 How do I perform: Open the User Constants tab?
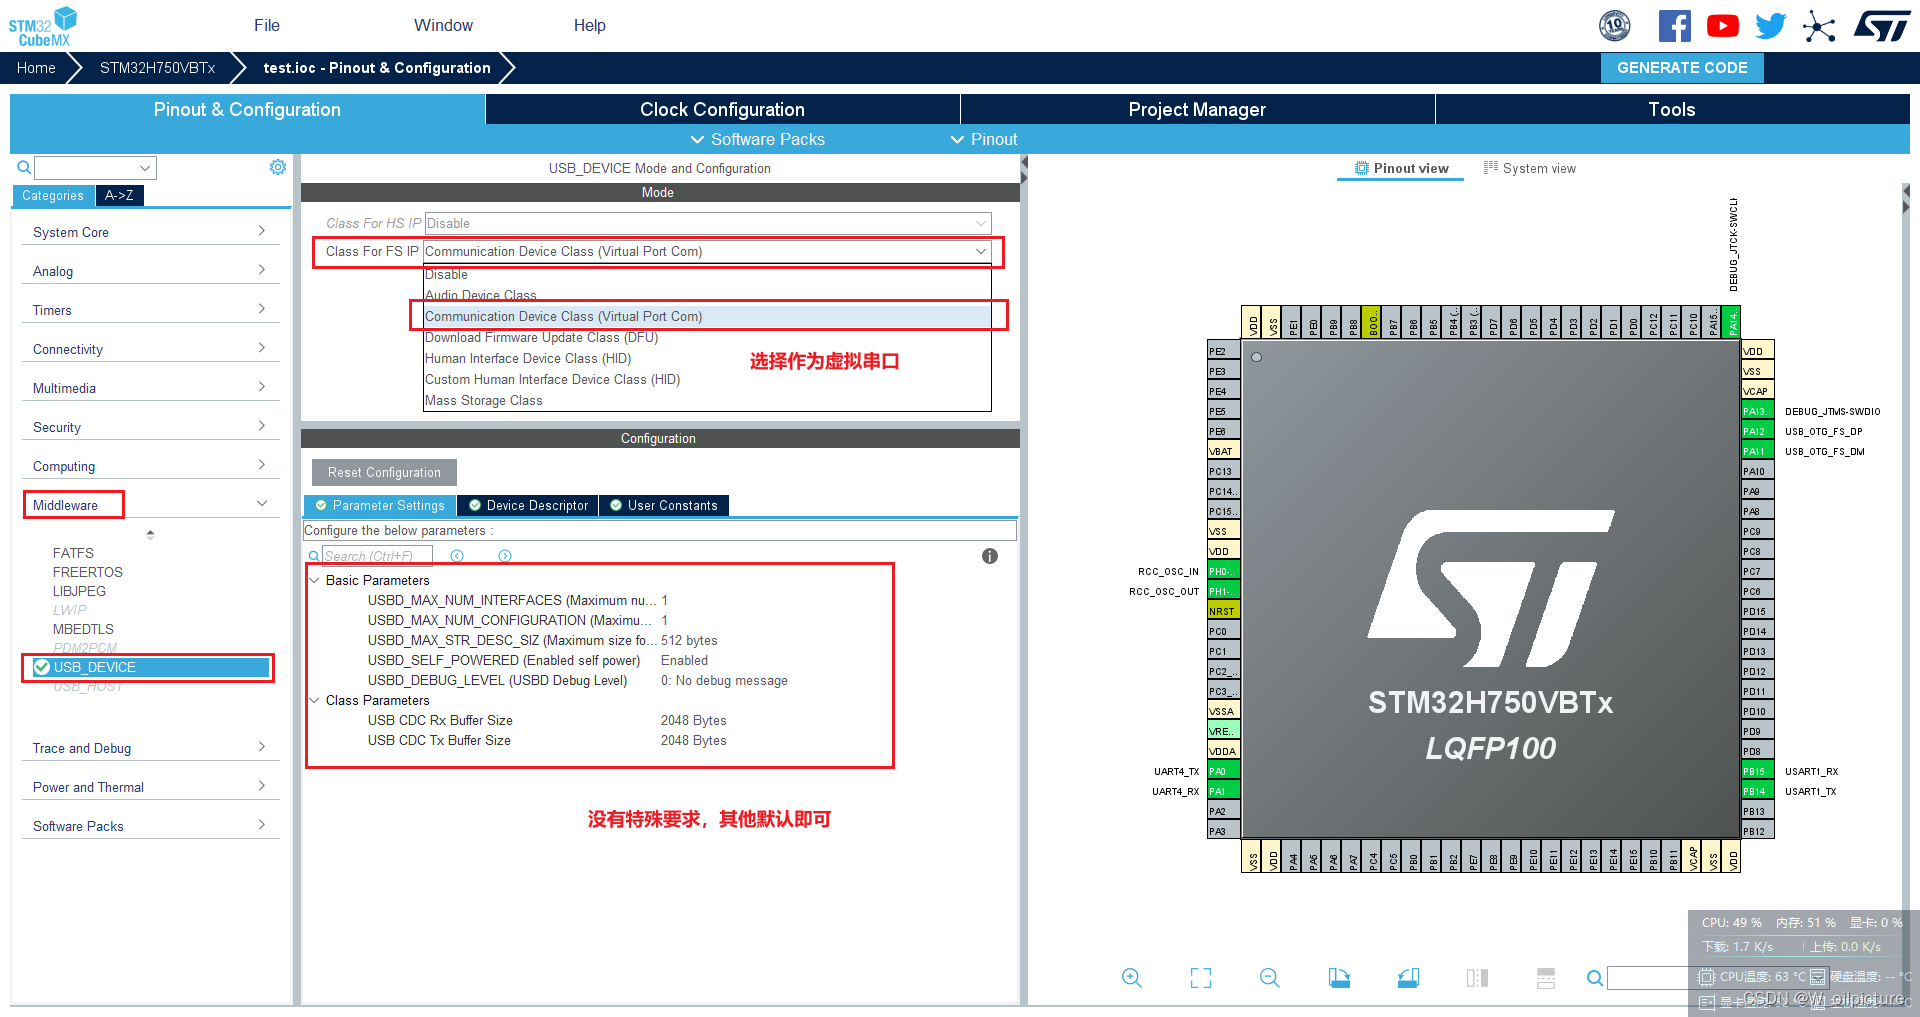[x=664, y=505]
